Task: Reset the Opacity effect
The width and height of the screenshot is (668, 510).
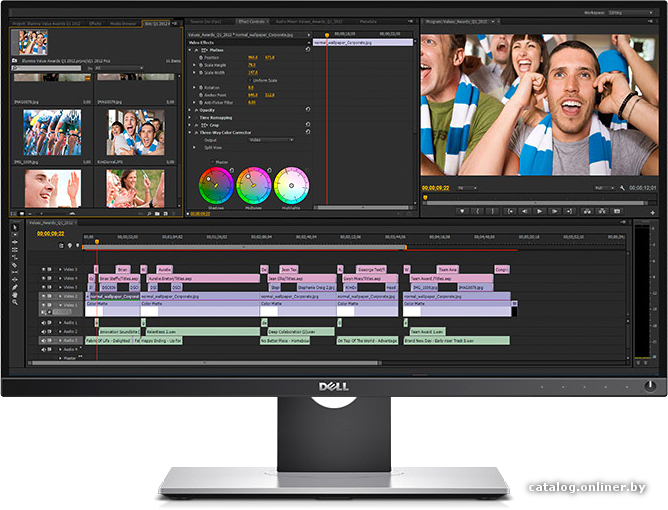Action: 308,109
